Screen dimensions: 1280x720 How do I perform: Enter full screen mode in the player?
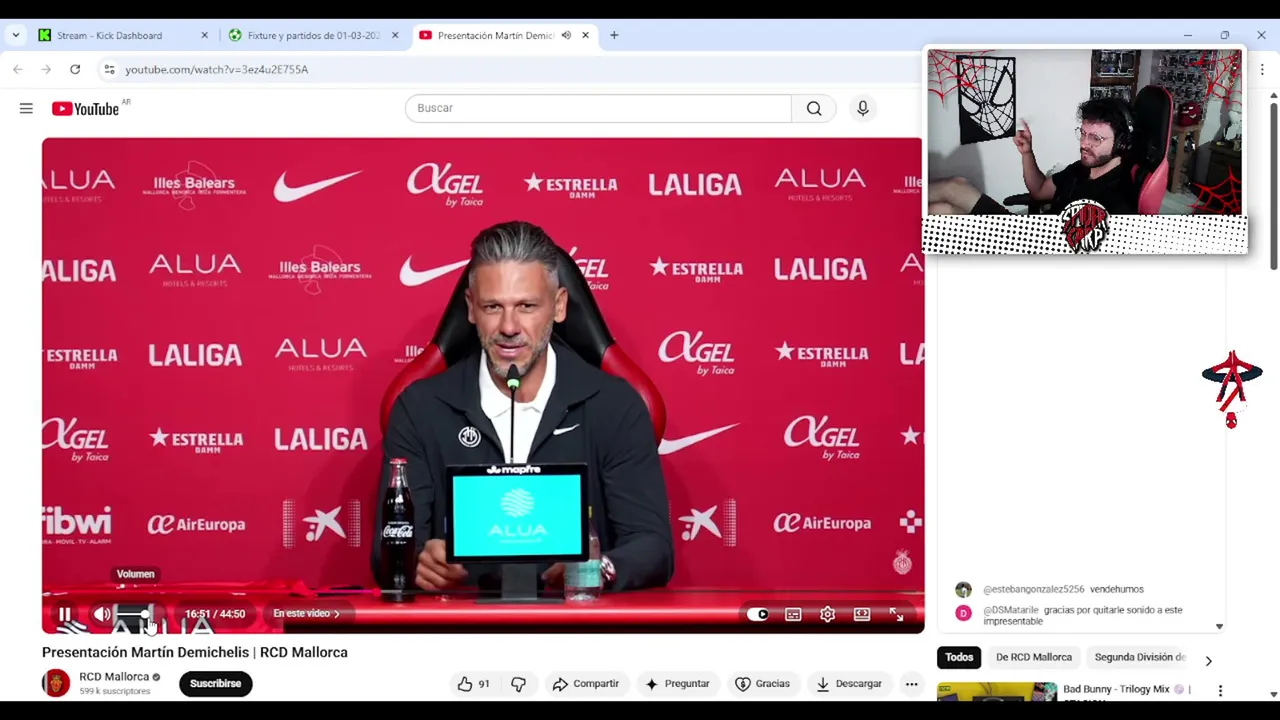[x=897, y=614]
